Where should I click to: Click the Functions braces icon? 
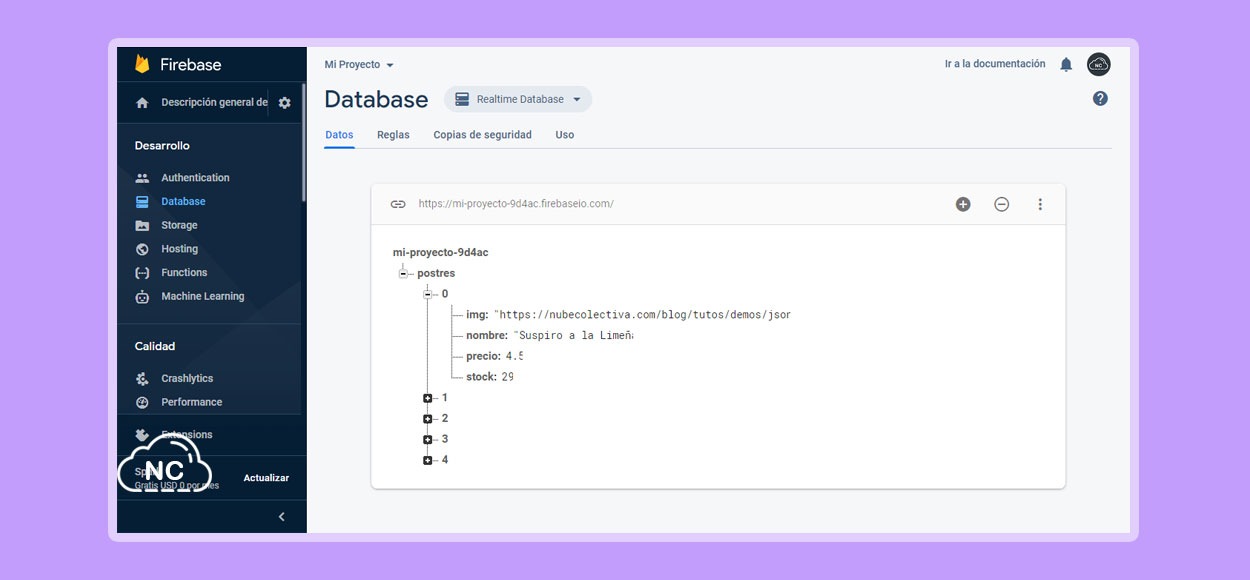tap(142, 273)
